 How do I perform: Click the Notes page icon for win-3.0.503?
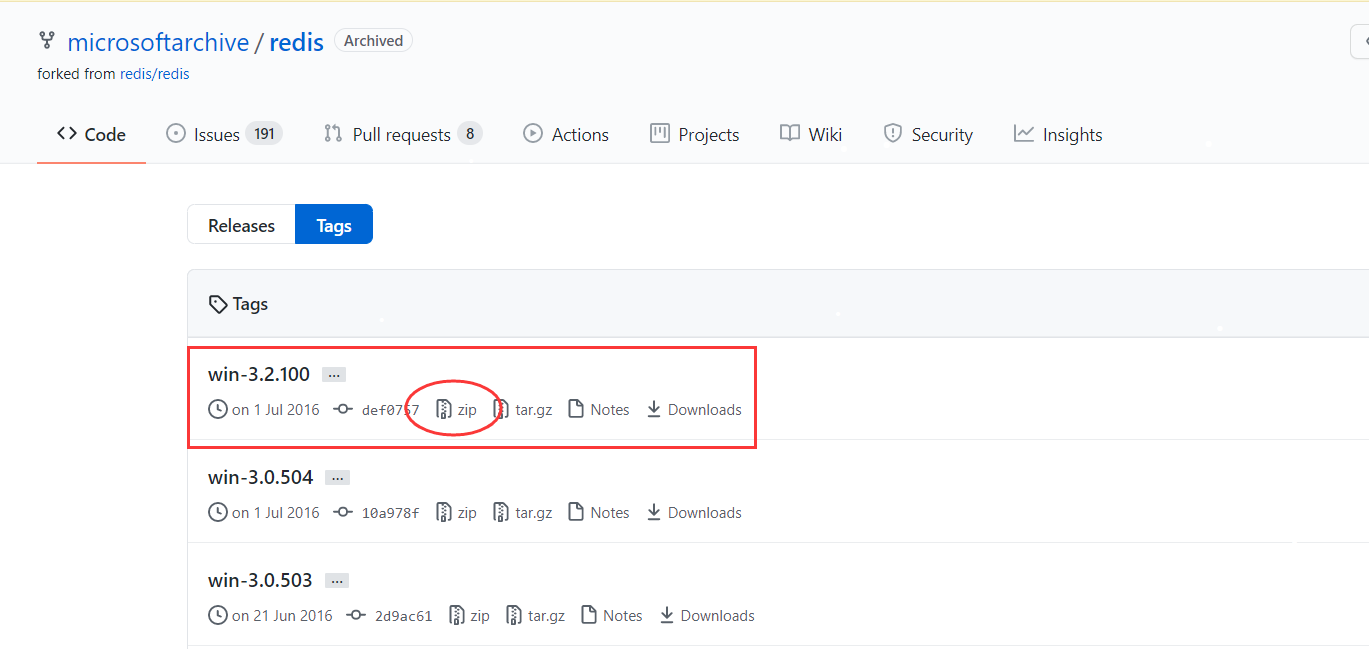click(588, 615)
